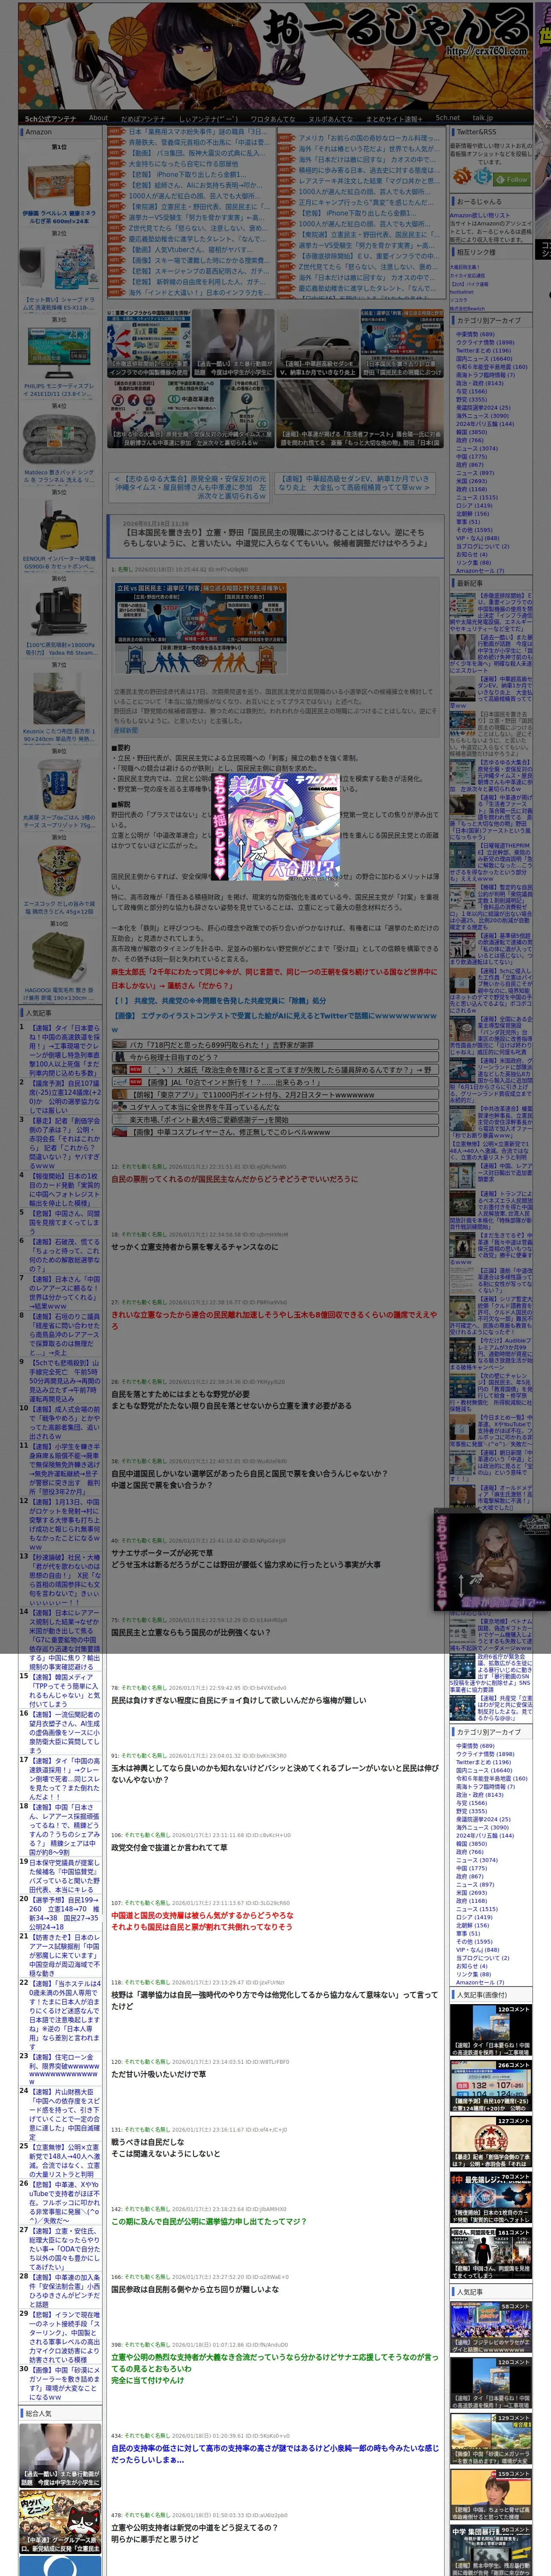Select 中東情勢 (689) in upper category archive
This screenshot has height=2576, width=551.
[475, 335]
